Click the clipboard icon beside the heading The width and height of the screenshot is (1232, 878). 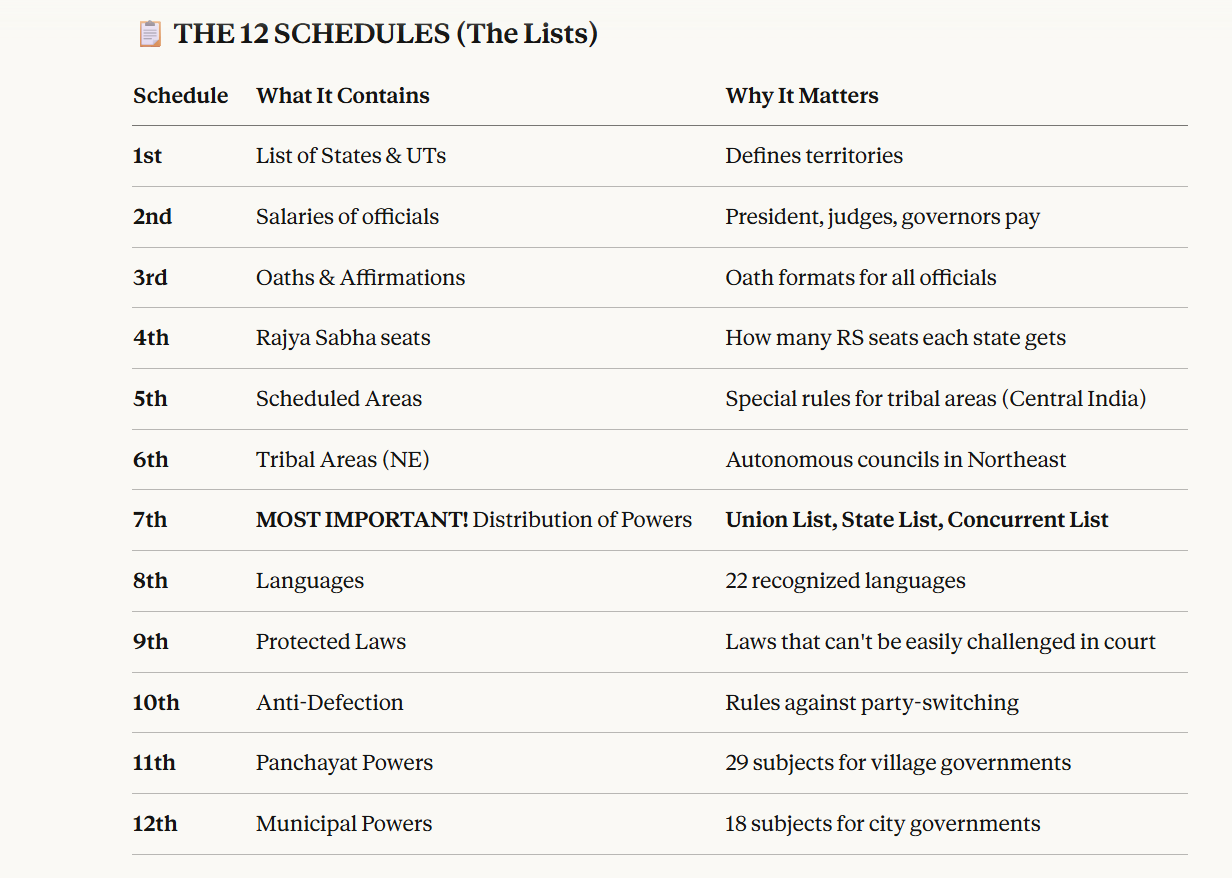(x=148, y=34)
